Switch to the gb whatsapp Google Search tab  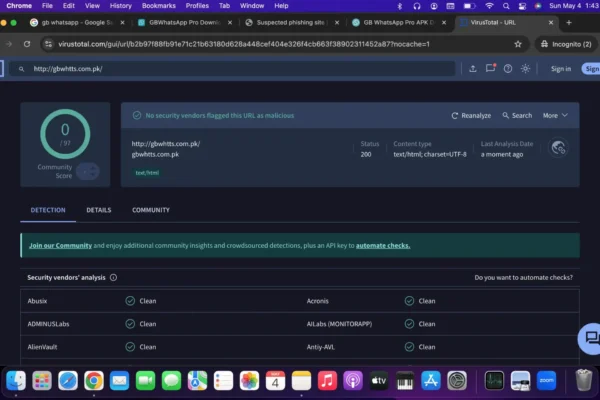pyautogui.click(x=77, y=23)
